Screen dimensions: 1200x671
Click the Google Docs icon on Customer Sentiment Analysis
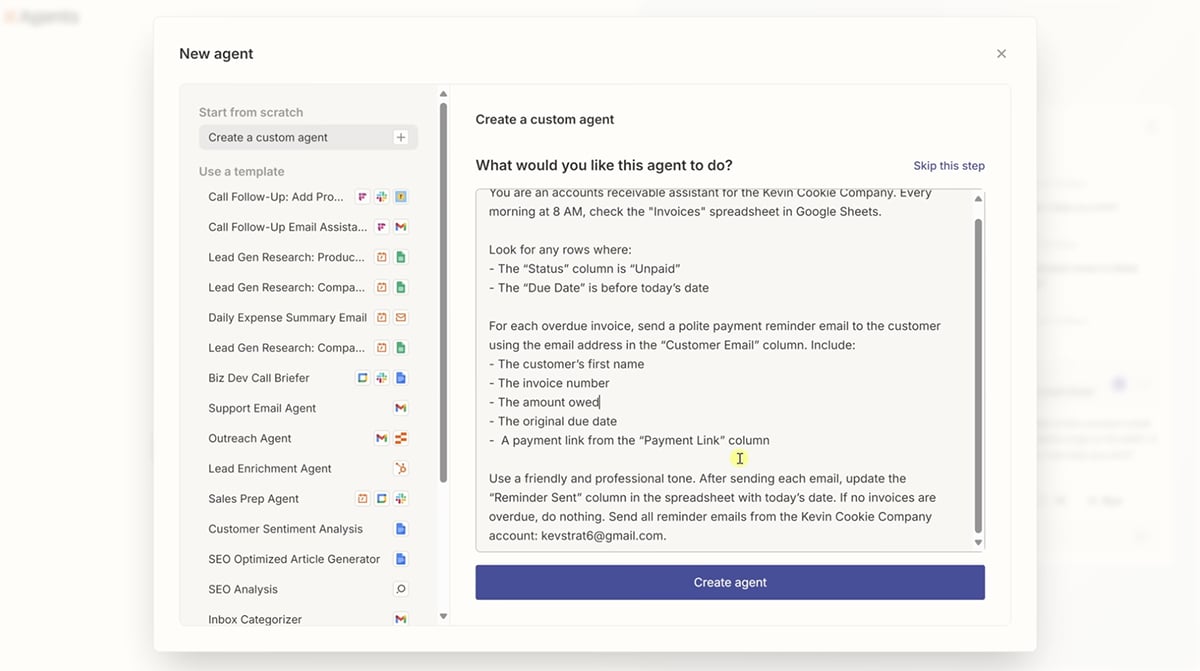pyautogui.click(x=400, y=528)
